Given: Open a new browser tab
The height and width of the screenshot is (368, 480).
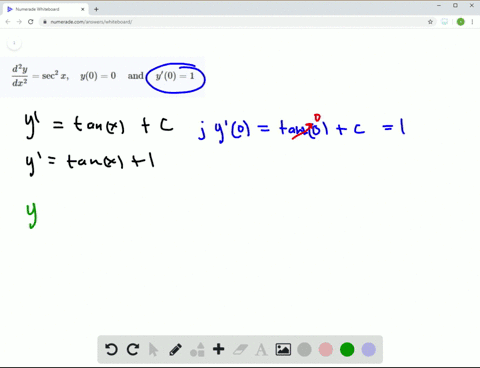Looking at the screenshot, I should coord(96,9).
